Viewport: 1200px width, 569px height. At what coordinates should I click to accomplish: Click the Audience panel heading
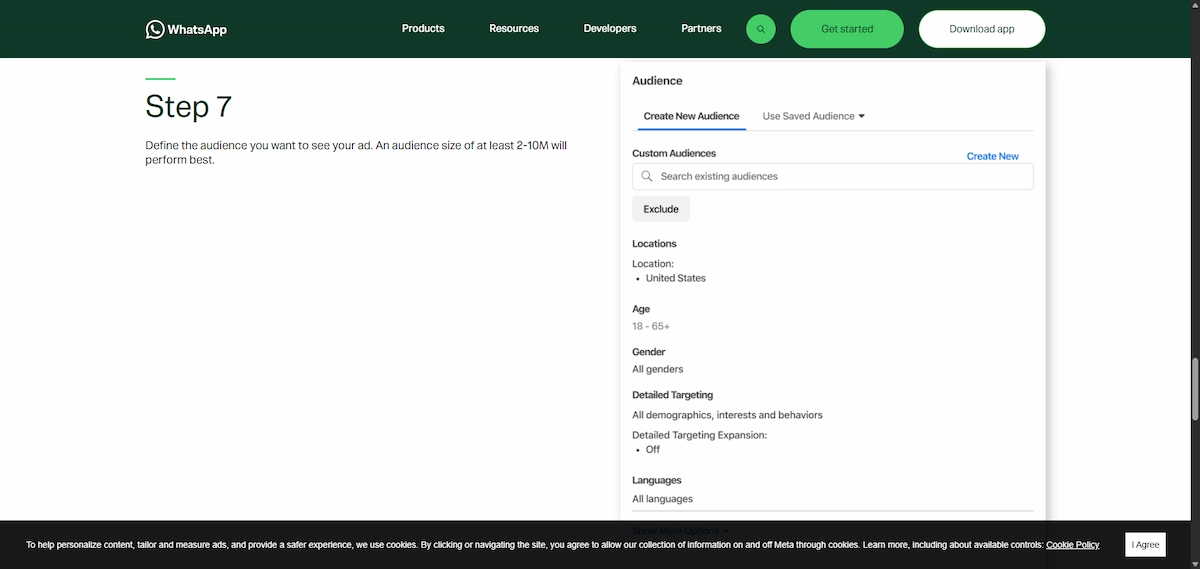click(x=658, y=81)
